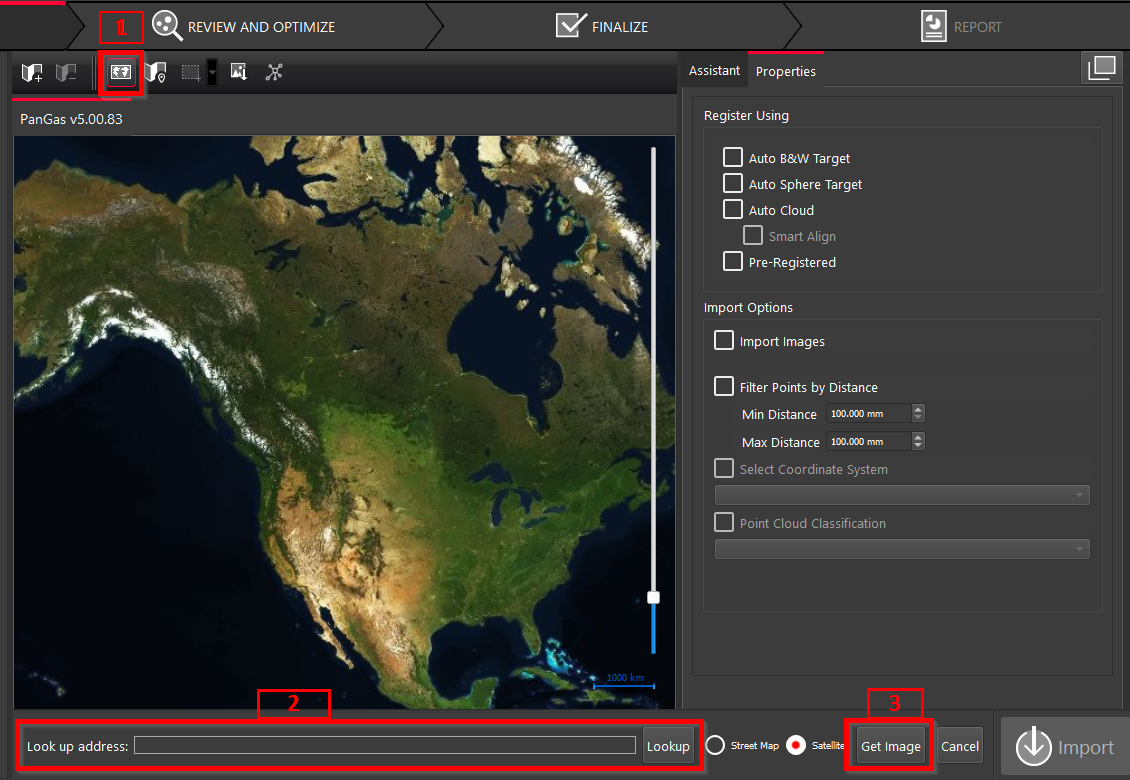Screen dimensions: 1130x780
Task: Switch to the Assistant tab
Action: [714, 71]
